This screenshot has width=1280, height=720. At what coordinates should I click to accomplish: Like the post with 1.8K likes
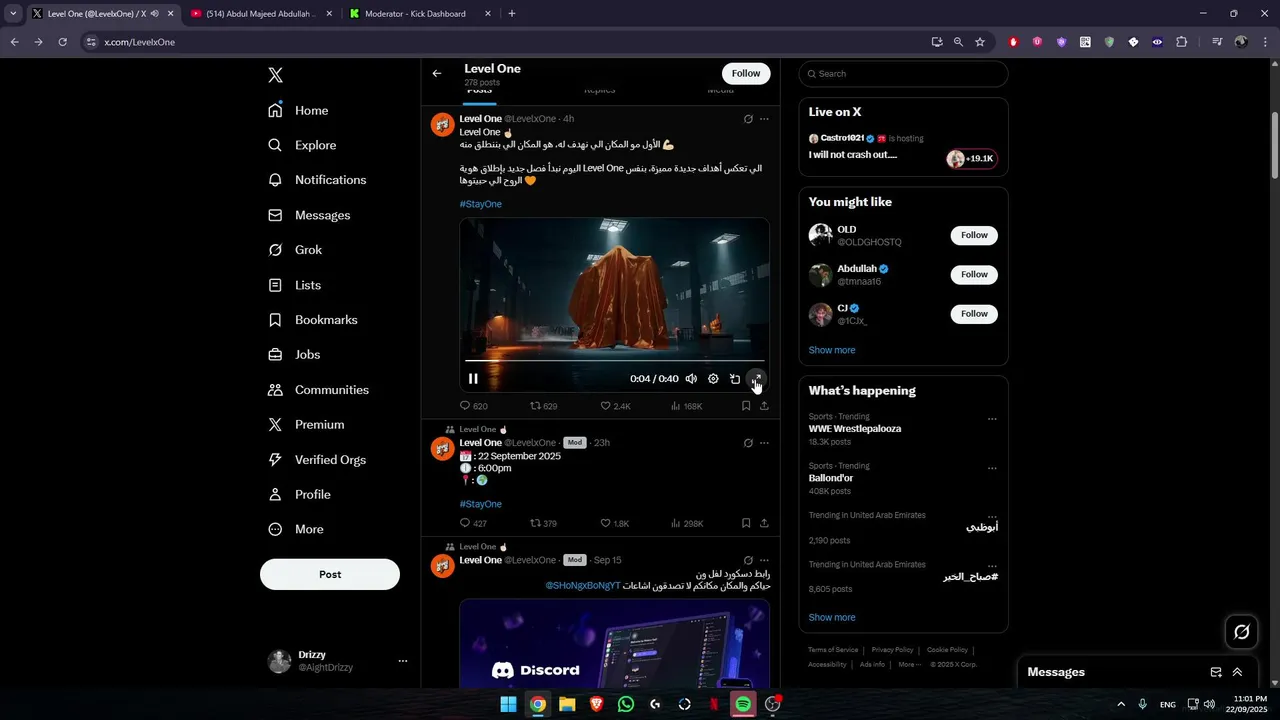click(x=615, y=523)
